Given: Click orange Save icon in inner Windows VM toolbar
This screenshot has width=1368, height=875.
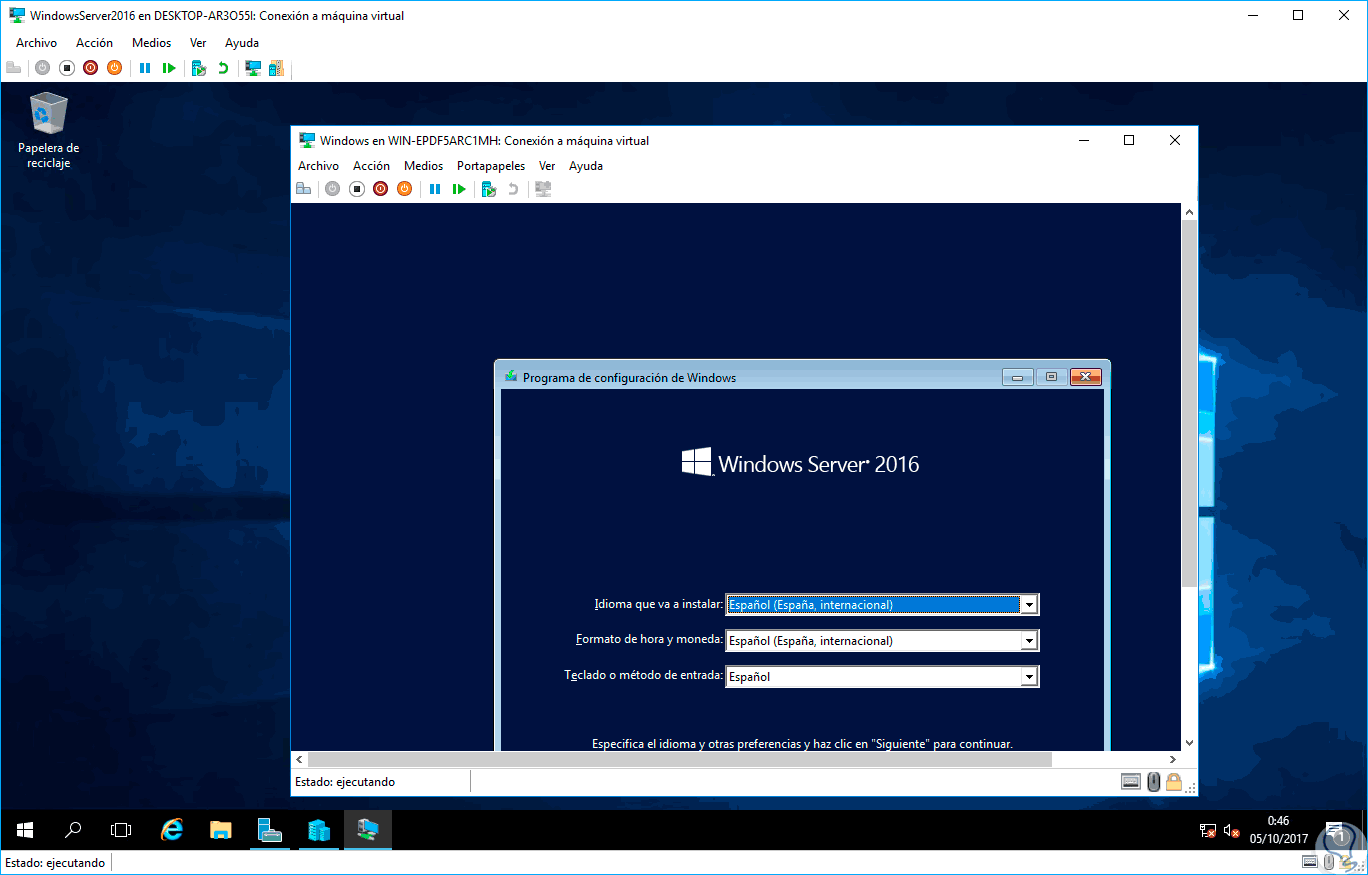Looking at the screenshot, I should (x=404, y=189).
